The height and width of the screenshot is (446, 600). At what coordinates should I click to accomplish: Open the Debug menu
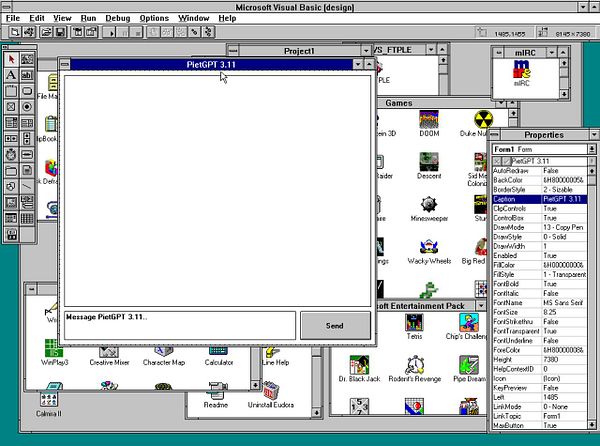117,18
